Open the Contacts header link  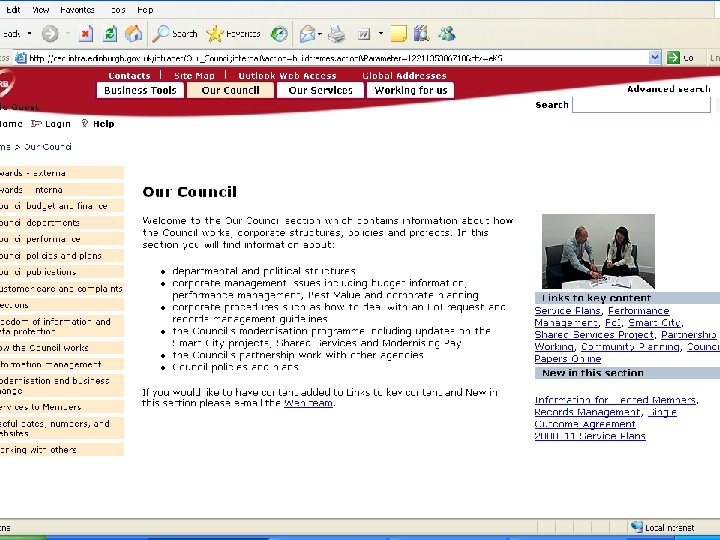(x=129, y=76)
